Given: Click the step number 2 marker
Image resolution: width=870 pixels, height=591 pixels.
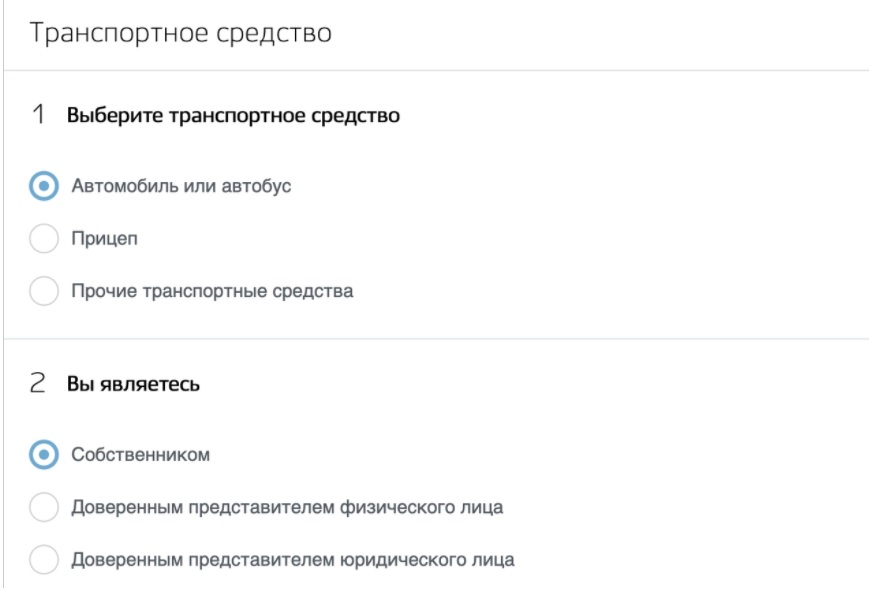Looking at the screenshot, I should [x=39, y=385].
